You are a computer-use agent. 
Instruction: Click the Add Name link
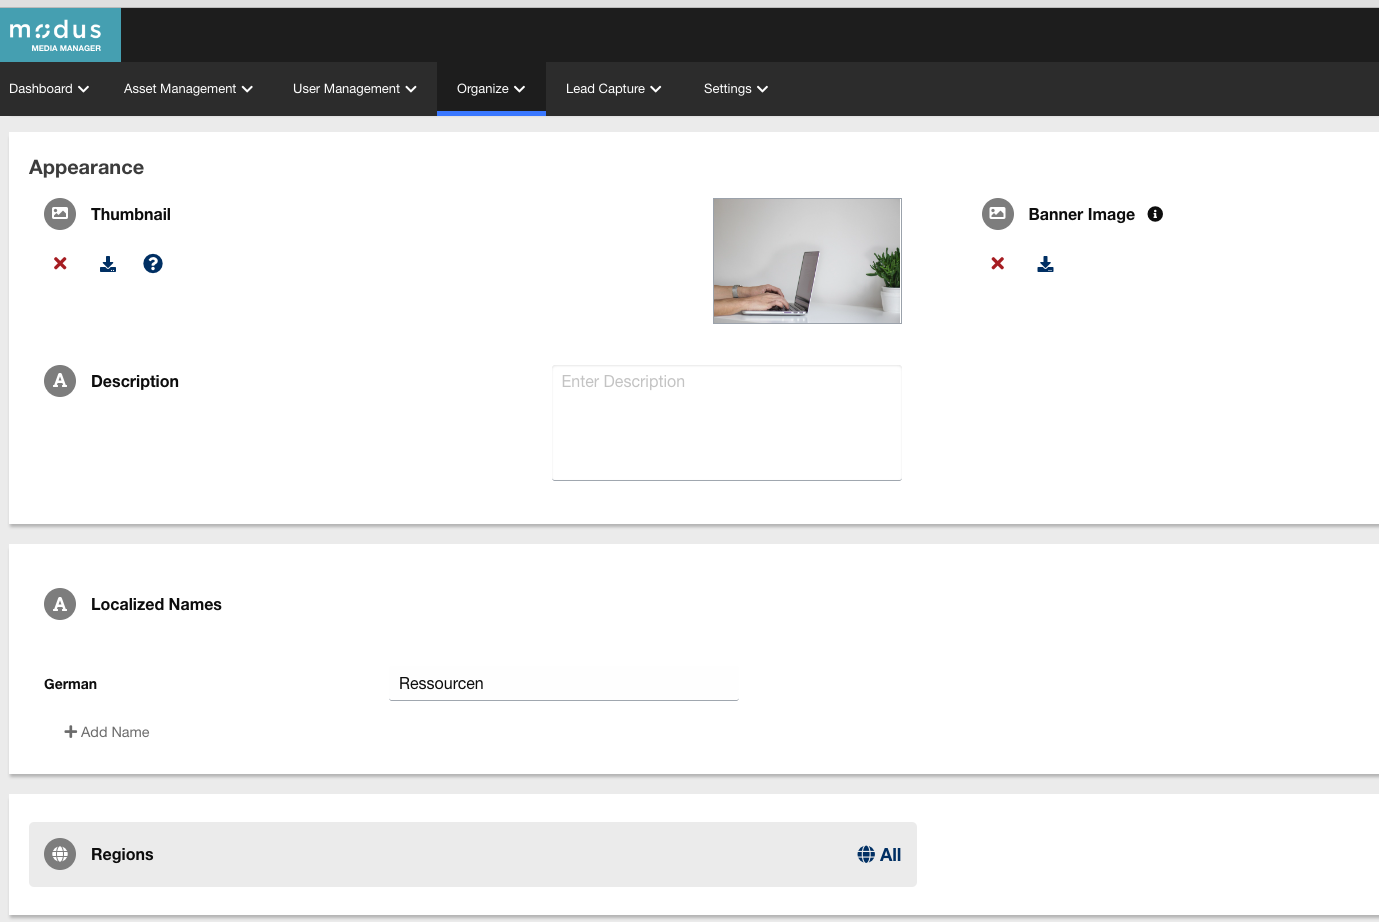click(107, 732)
